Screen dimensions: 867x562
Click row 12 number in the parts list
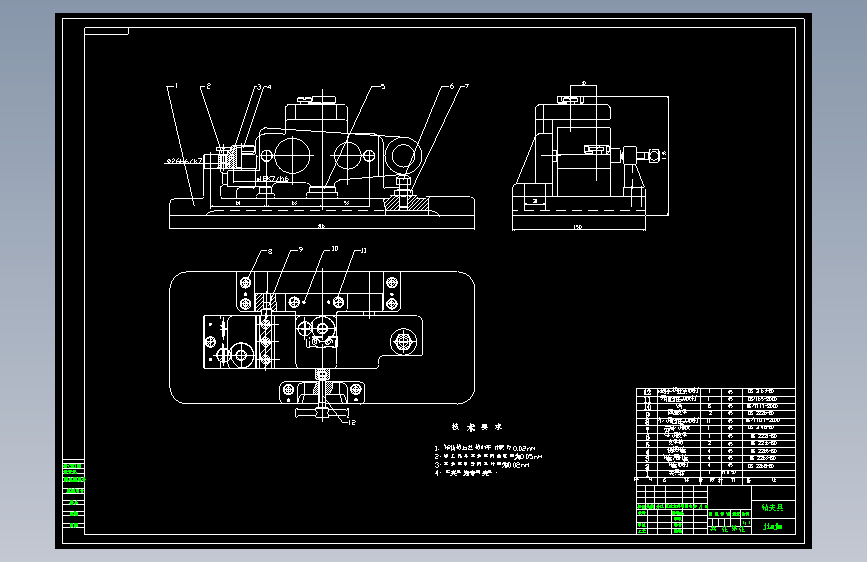647,392
